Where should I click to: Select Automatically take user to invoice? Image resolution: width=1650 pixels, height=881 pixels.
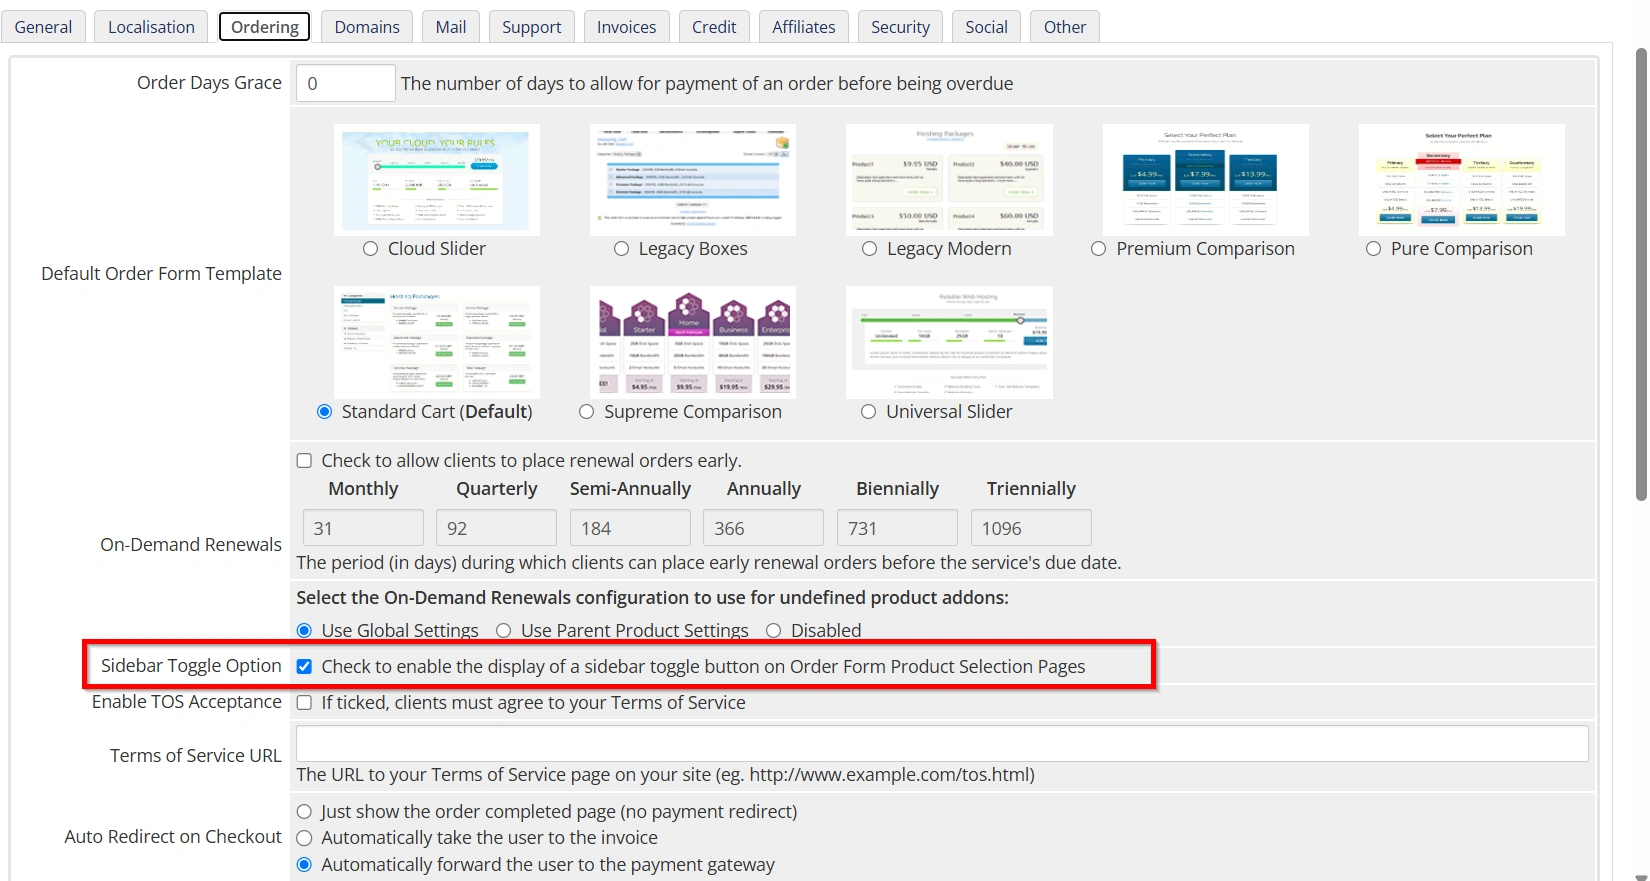[x=305, y=838]
